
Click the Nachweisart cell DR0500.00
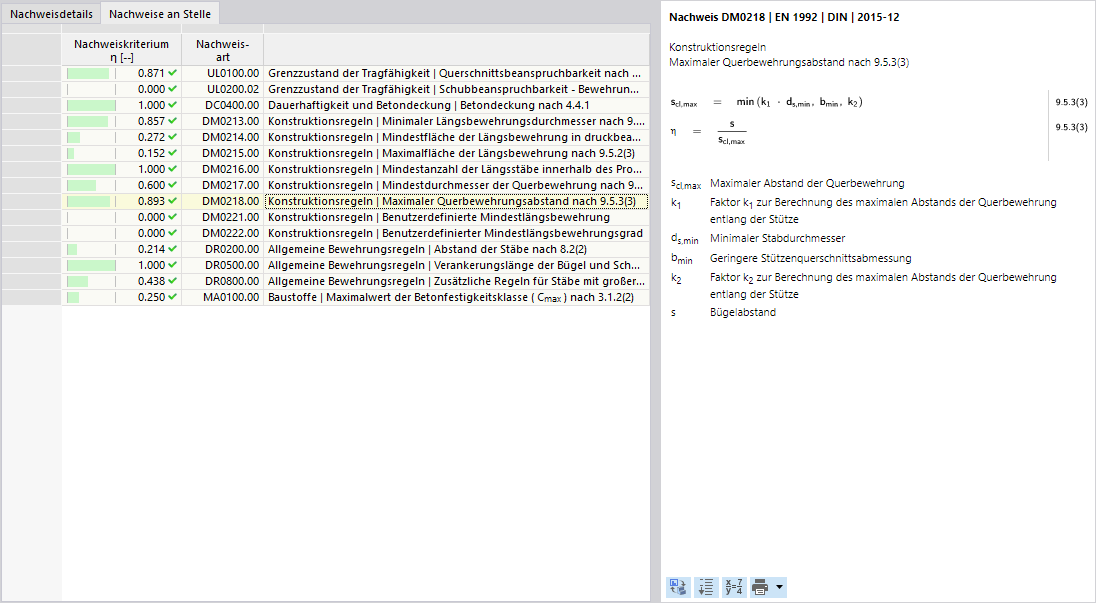pyautogui.click(x=222, y=266)
